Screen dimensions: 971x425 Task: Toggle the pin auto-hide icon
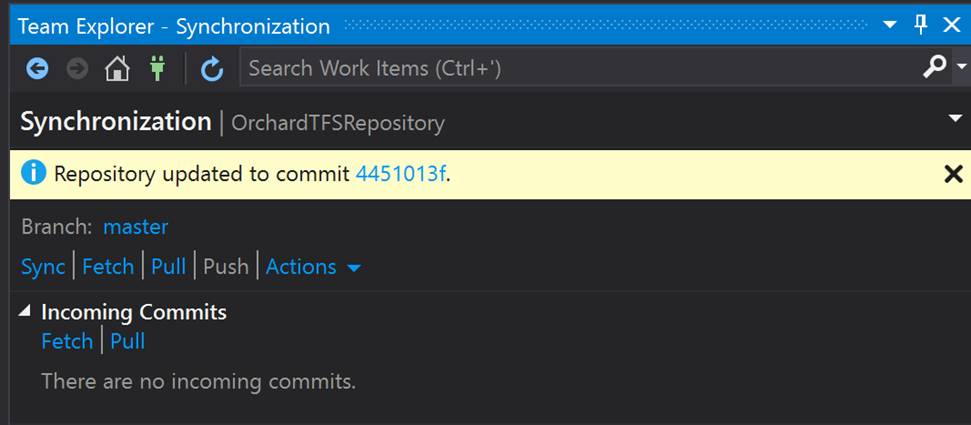921,25
